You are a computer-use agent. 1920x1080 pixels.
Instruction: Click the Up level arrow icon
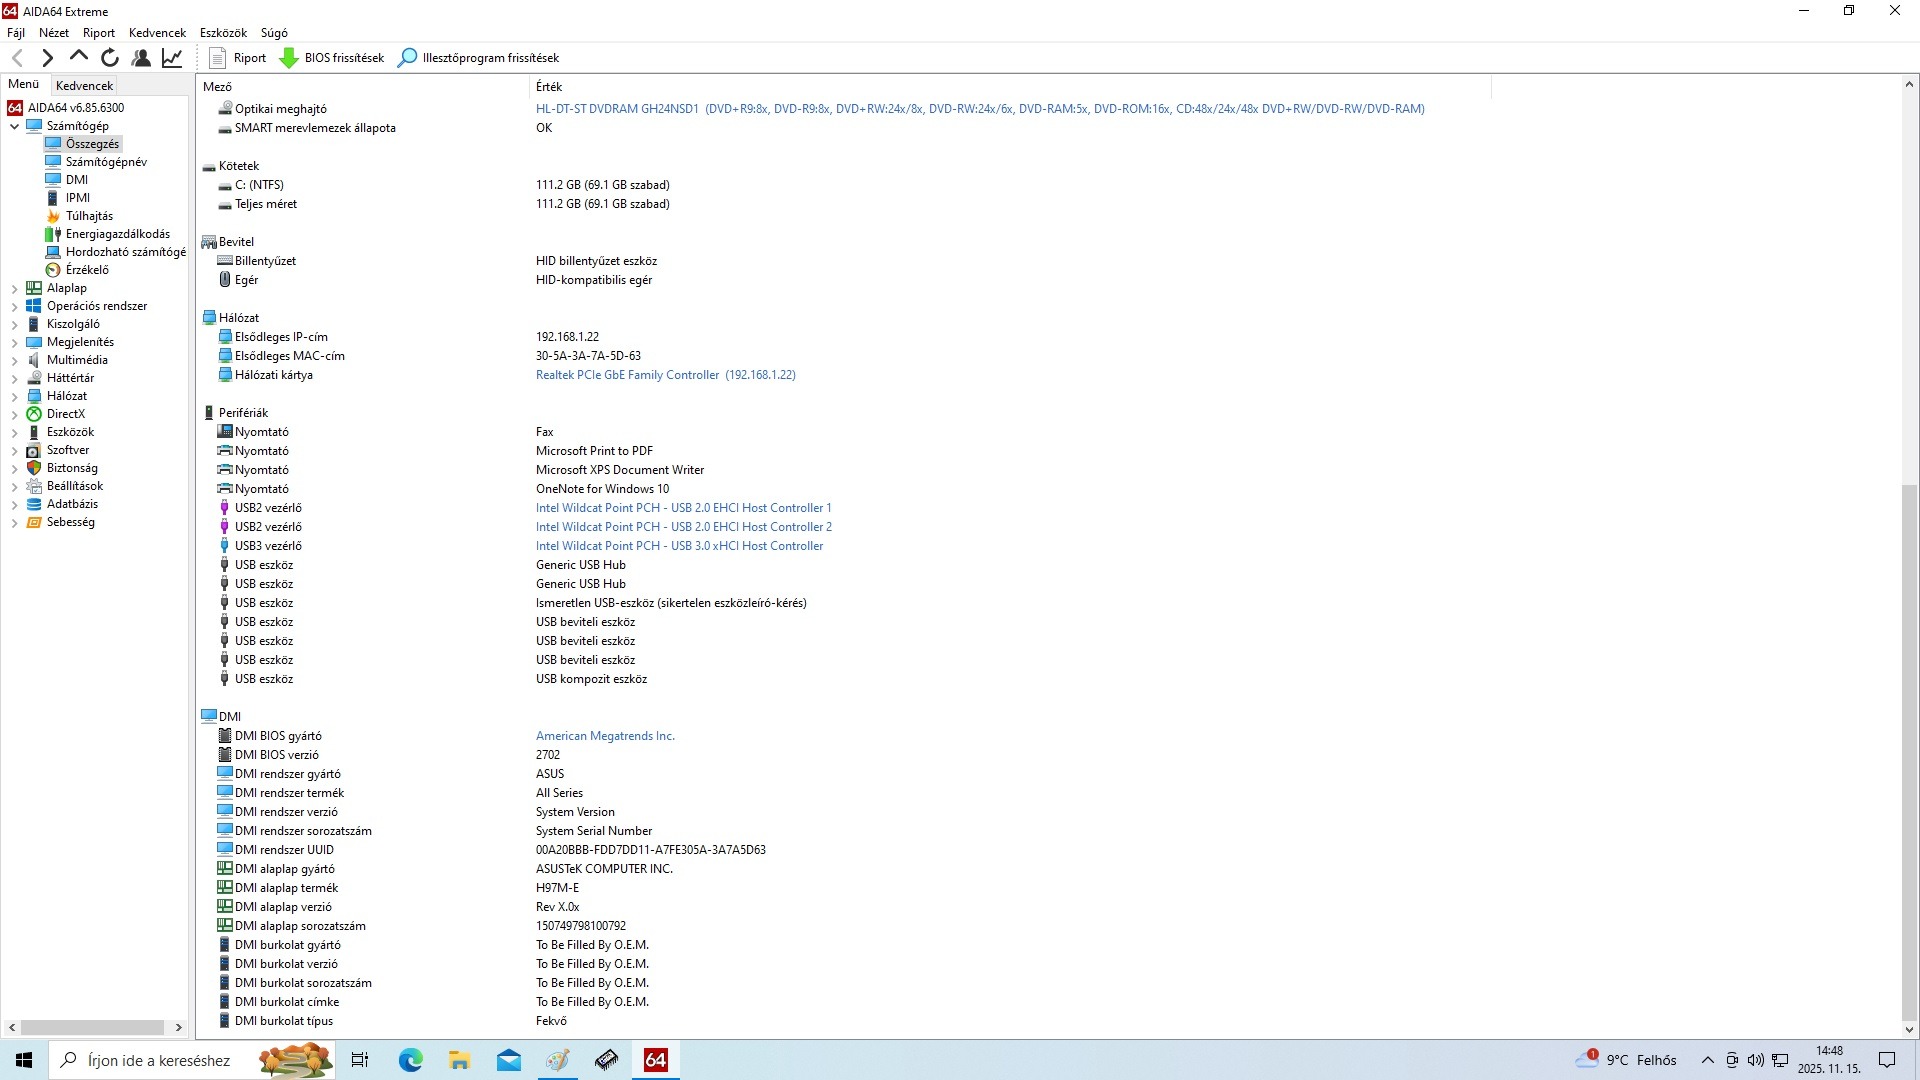coord(78,58)
